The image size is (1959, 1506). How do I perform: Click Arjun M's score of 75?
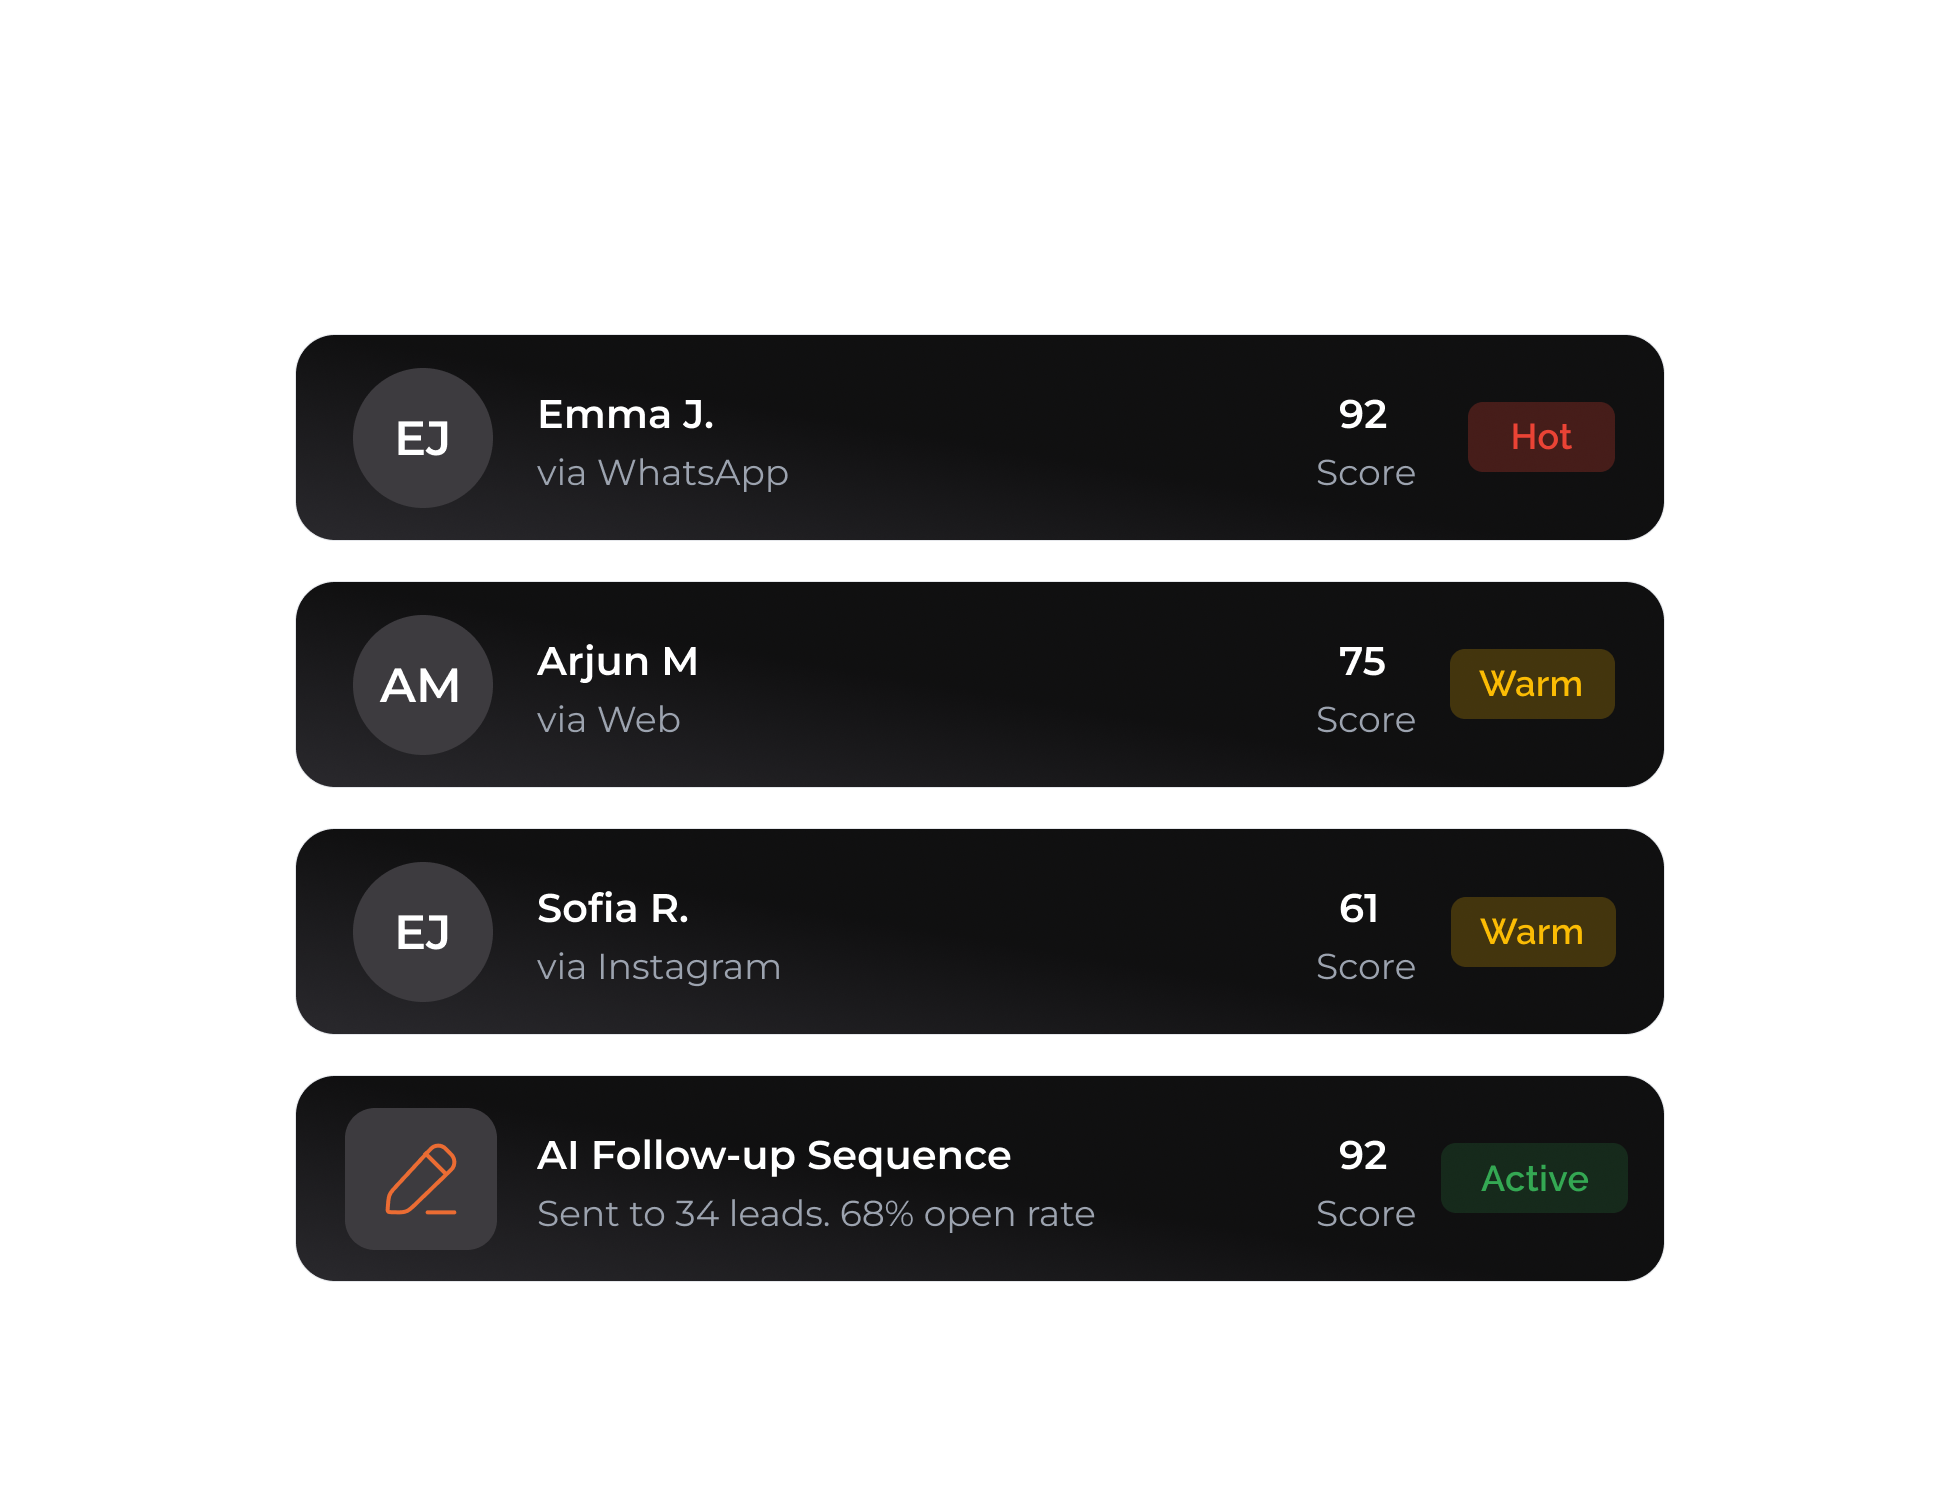(x=1362, y=661)
